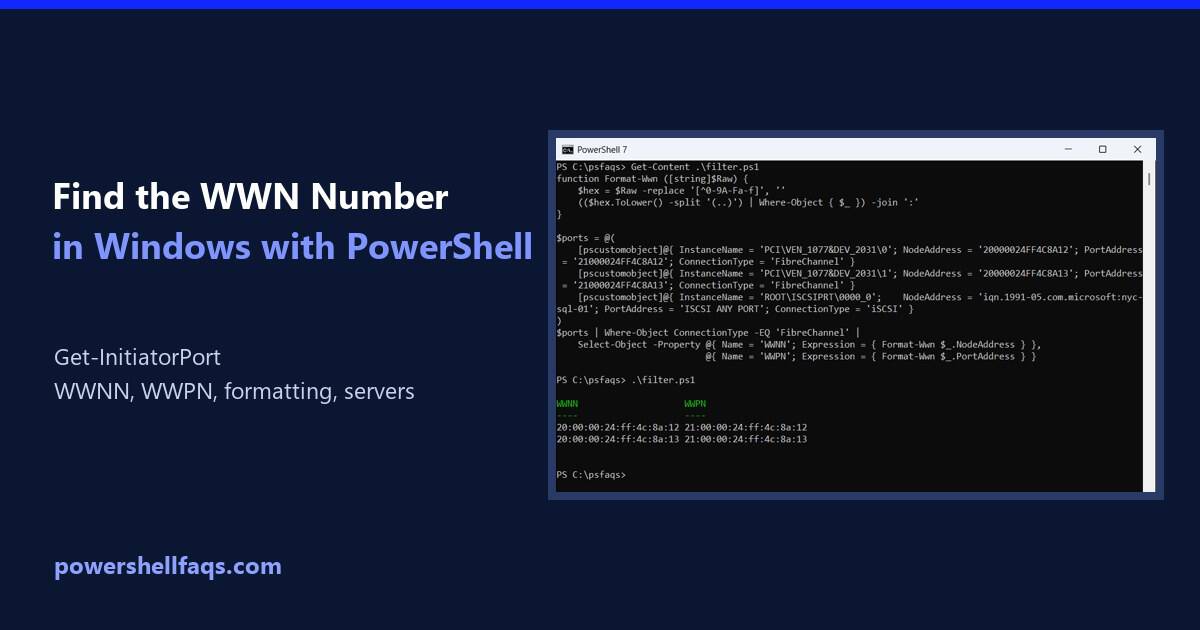1200x630 pixels.
Task: Click the 'WWNN, WWPN, formatting, servers' line
Action: 235,391
